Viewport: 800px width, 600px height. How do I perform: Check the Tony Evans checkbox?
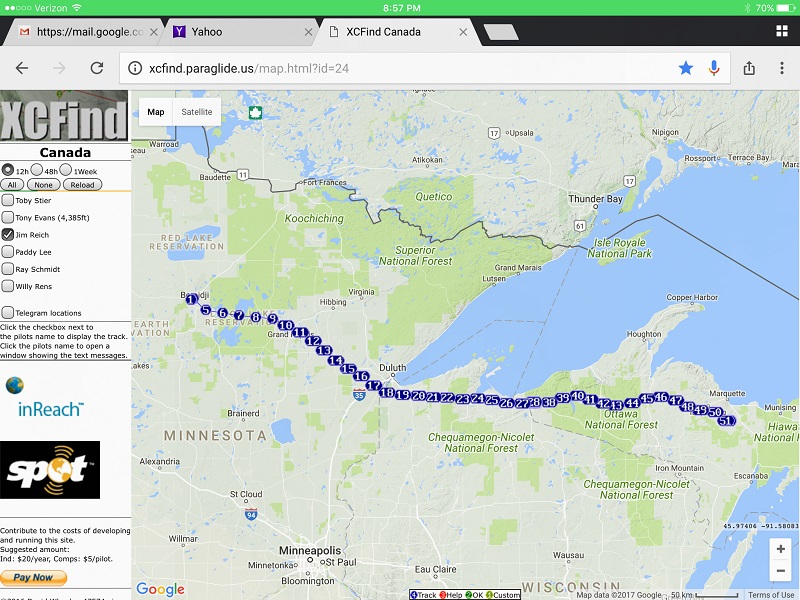(8, 217)
